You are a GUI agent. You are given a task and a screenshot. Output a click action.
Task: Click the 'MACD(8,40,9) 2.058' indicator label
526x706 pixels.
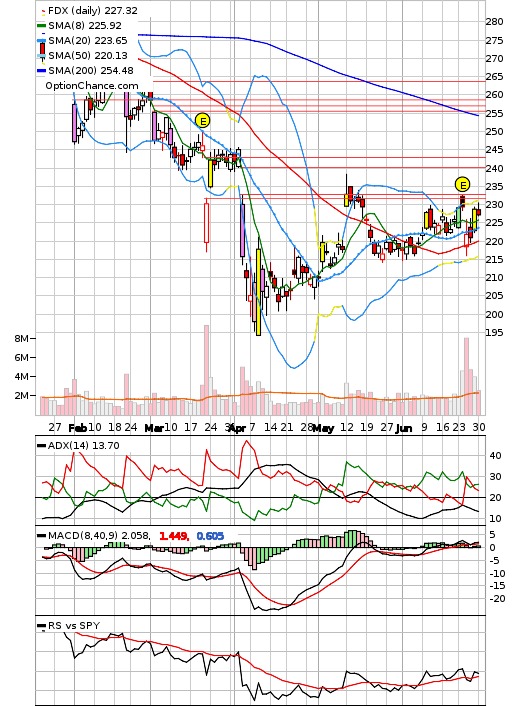click(x=99, y=536)
